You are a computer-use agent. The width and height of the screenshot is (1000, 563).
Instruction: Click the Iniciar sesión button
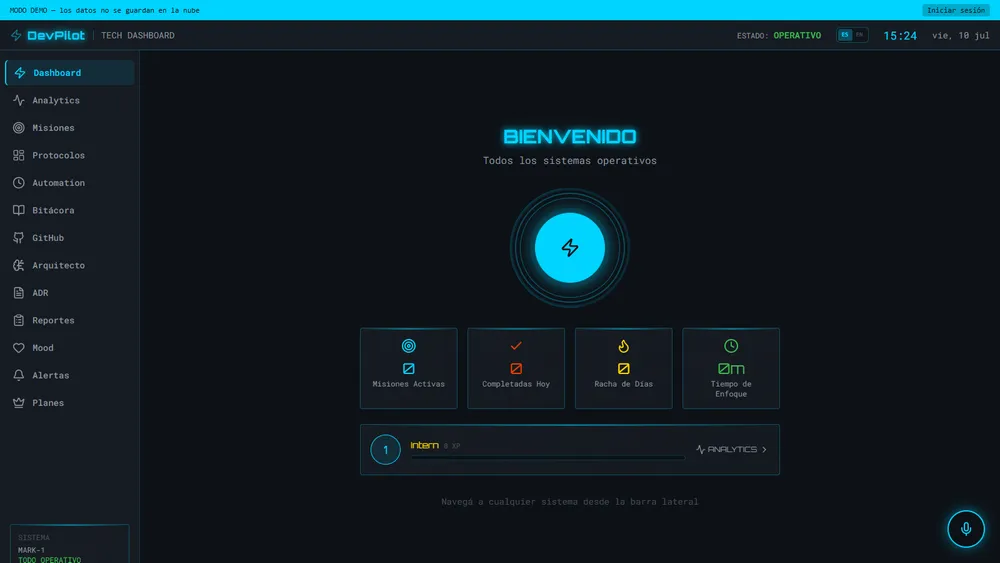[x=955, y=10]
